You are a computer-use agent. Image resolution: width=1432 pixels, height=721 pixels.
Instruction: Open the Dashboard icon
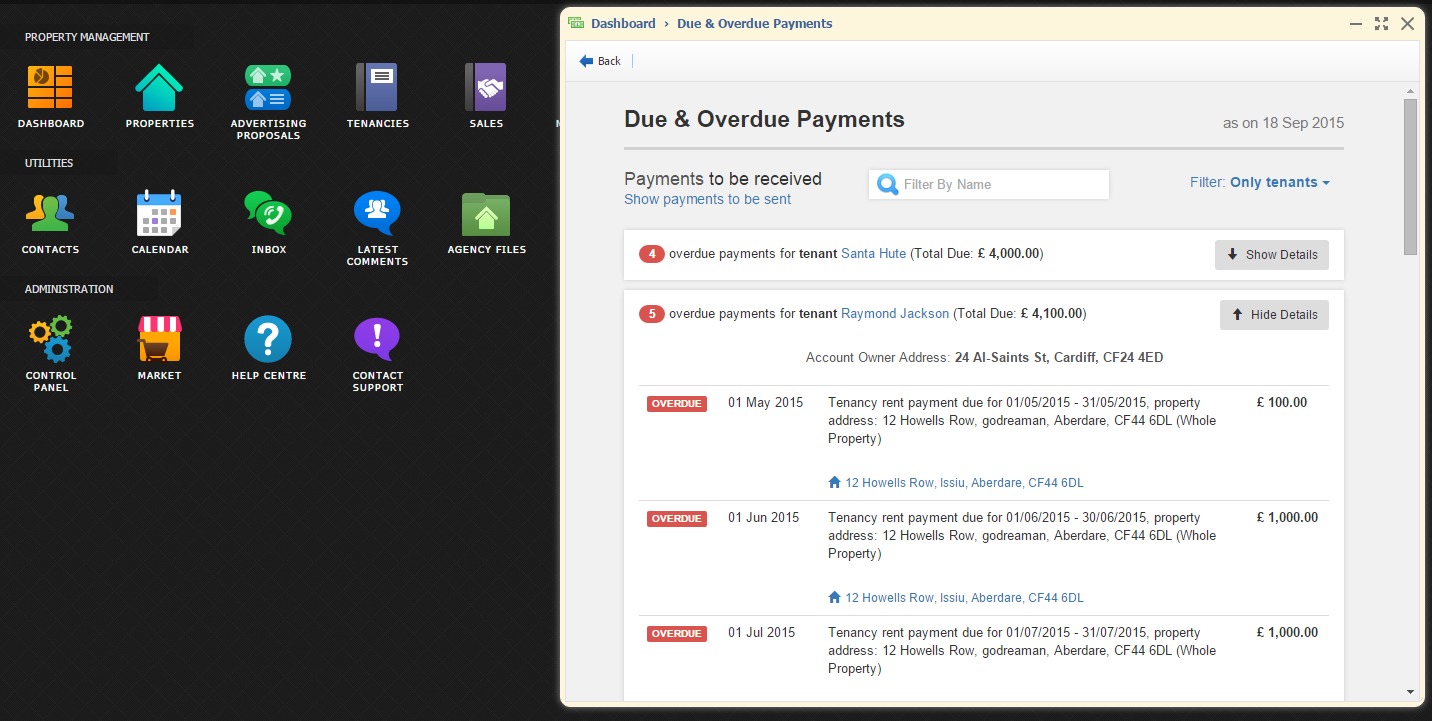click(50, 88)
